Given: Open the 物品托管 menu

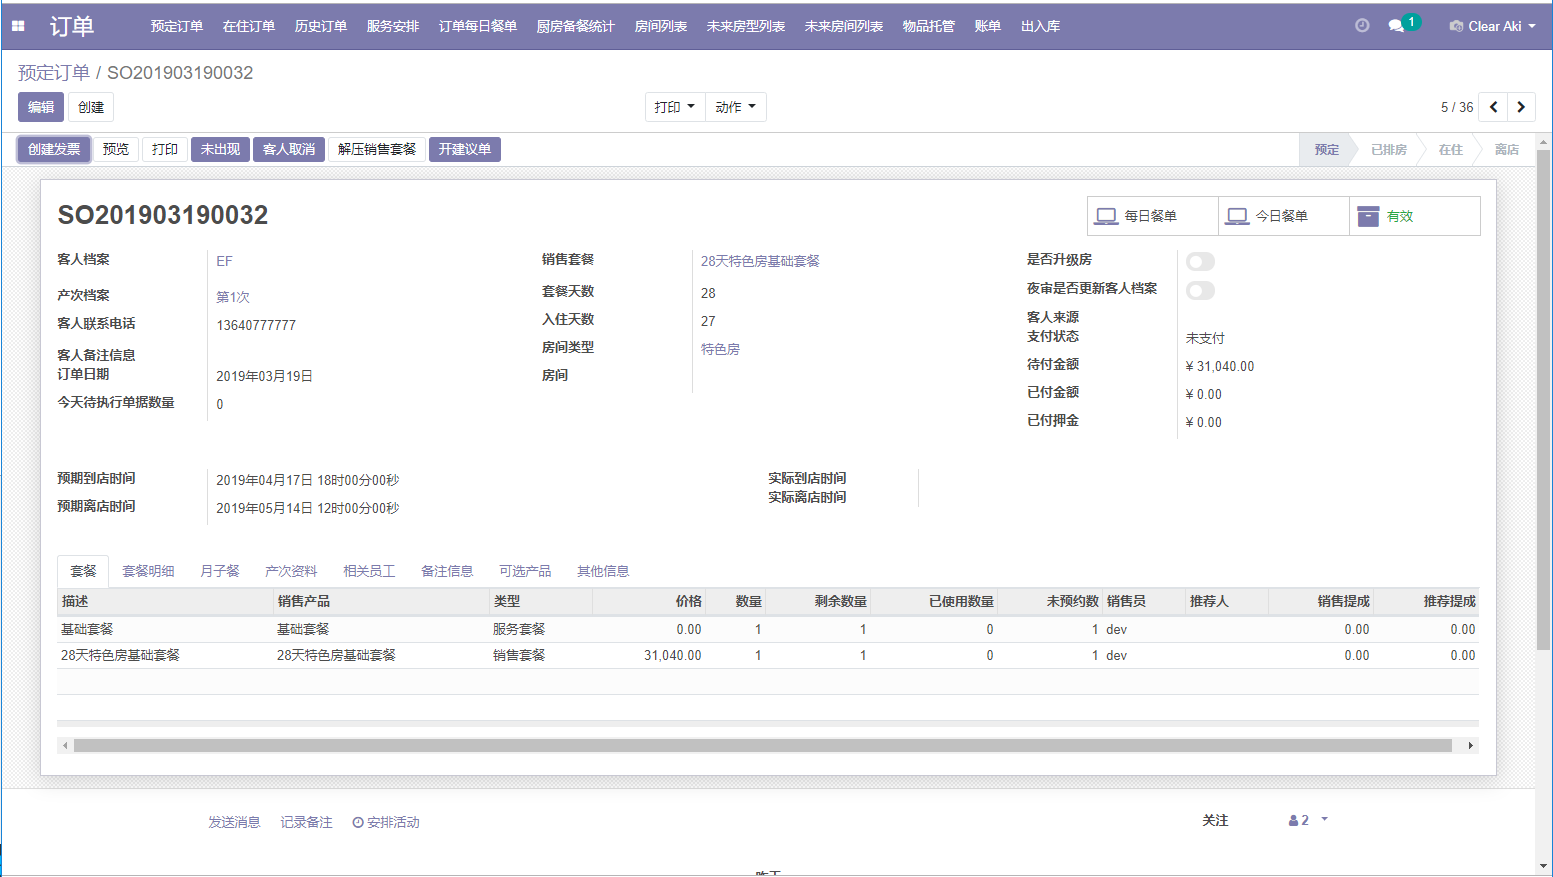Looking at the screenshot, I should pyautogui.click(x=929, y=26).
